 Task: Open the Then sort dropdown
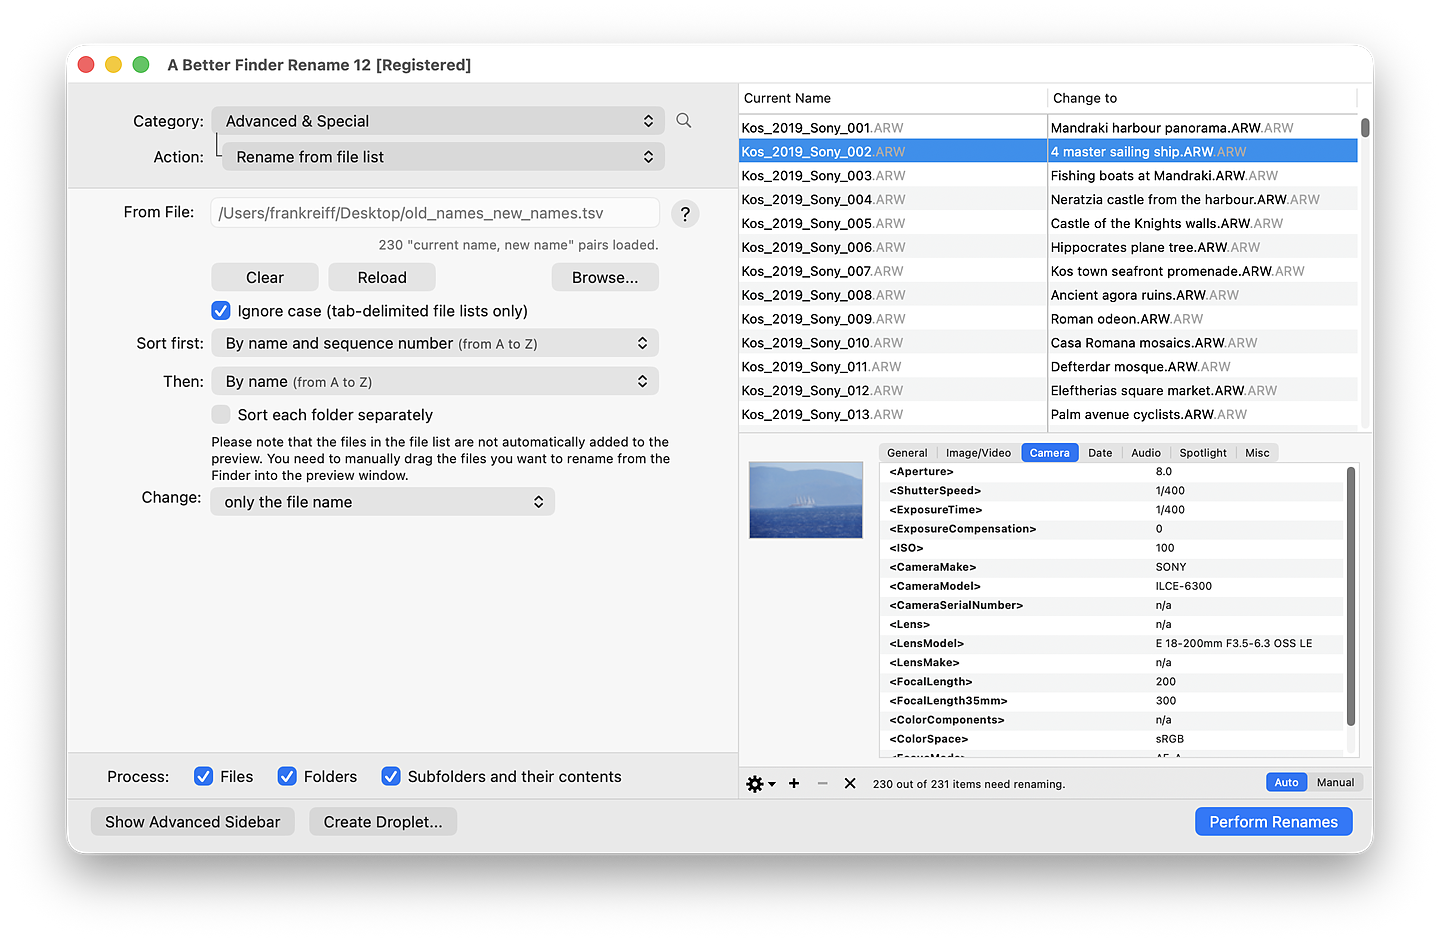(x=435, y=381)
